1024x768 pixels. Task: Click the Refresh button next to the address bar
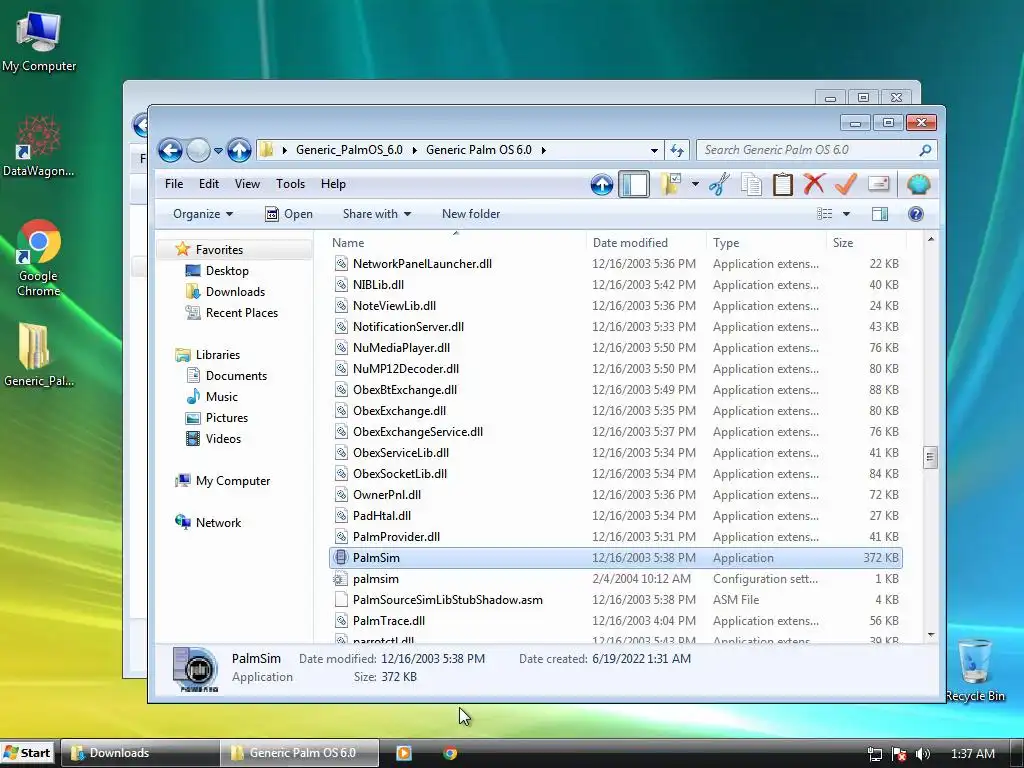pyautogui.click(x=677, y=151)
